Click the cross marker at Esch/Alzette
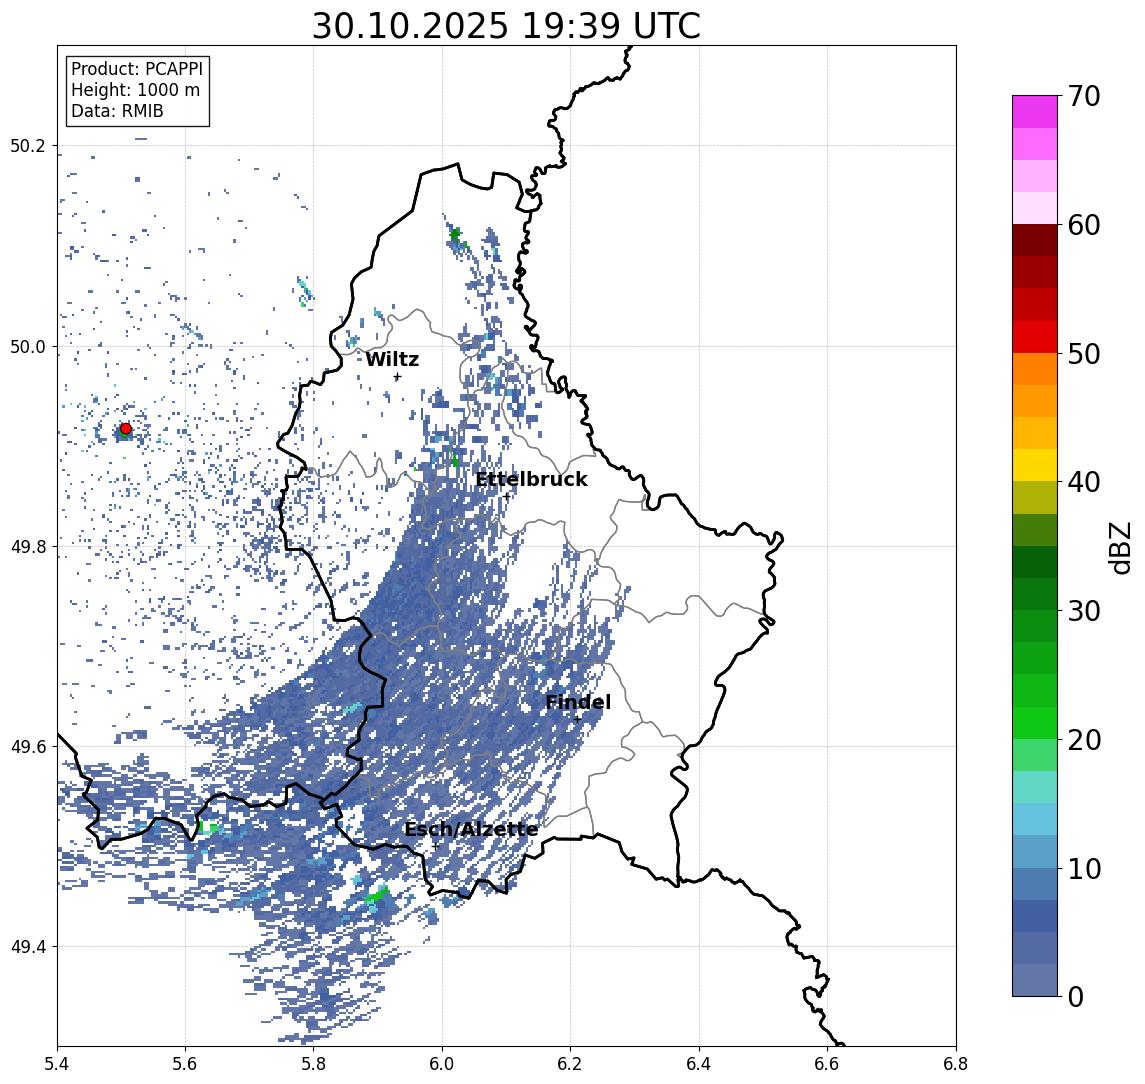1145x1084 pixels. 436,847
